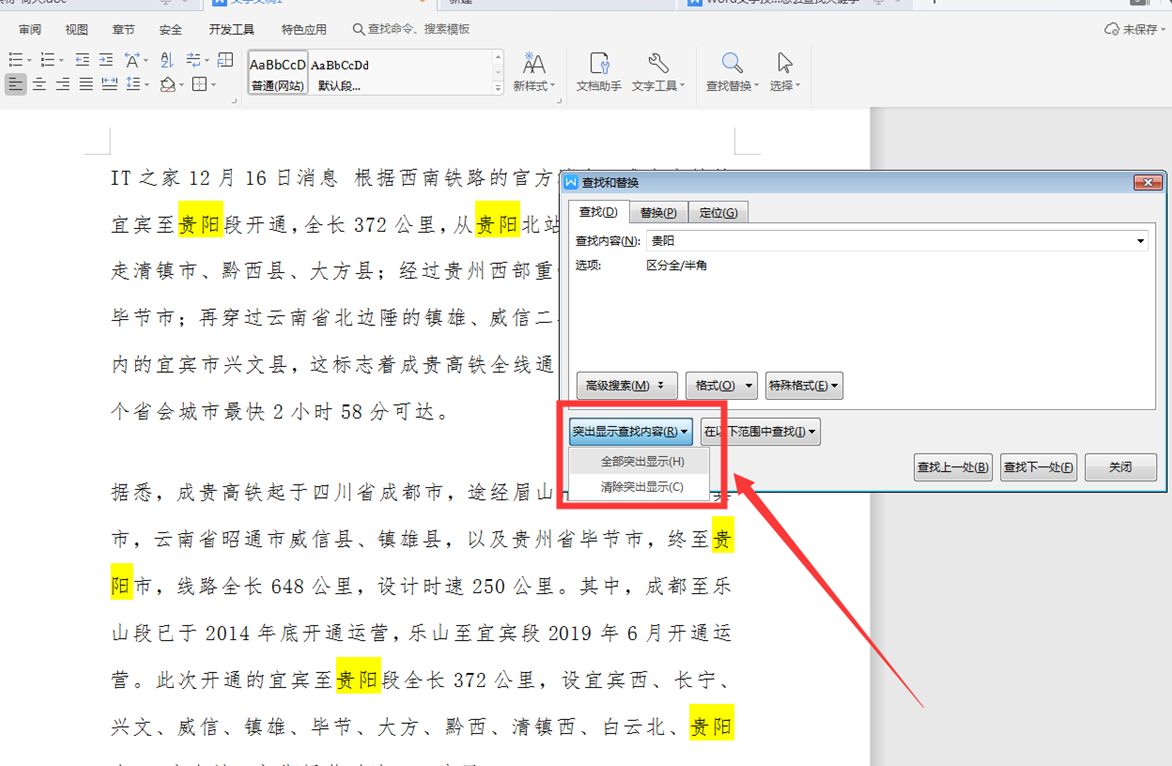Expand 高级搜索(M) options
Image resolution: width=1172 pixels, height=766 pixels.
point(626,386)
